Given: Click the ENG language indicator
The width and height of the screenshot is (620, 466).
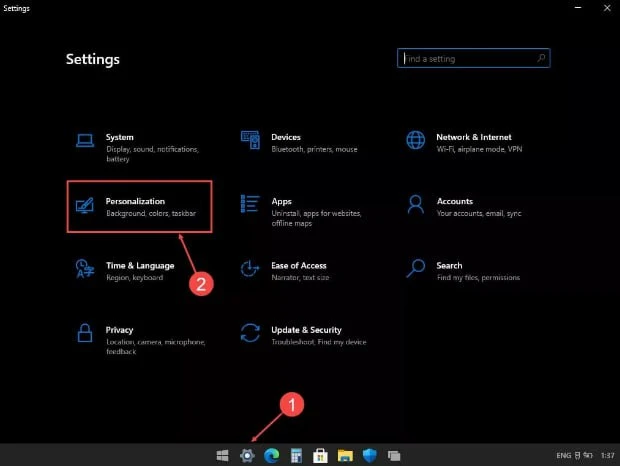Looking at the screenshot, I should point(563,456).
